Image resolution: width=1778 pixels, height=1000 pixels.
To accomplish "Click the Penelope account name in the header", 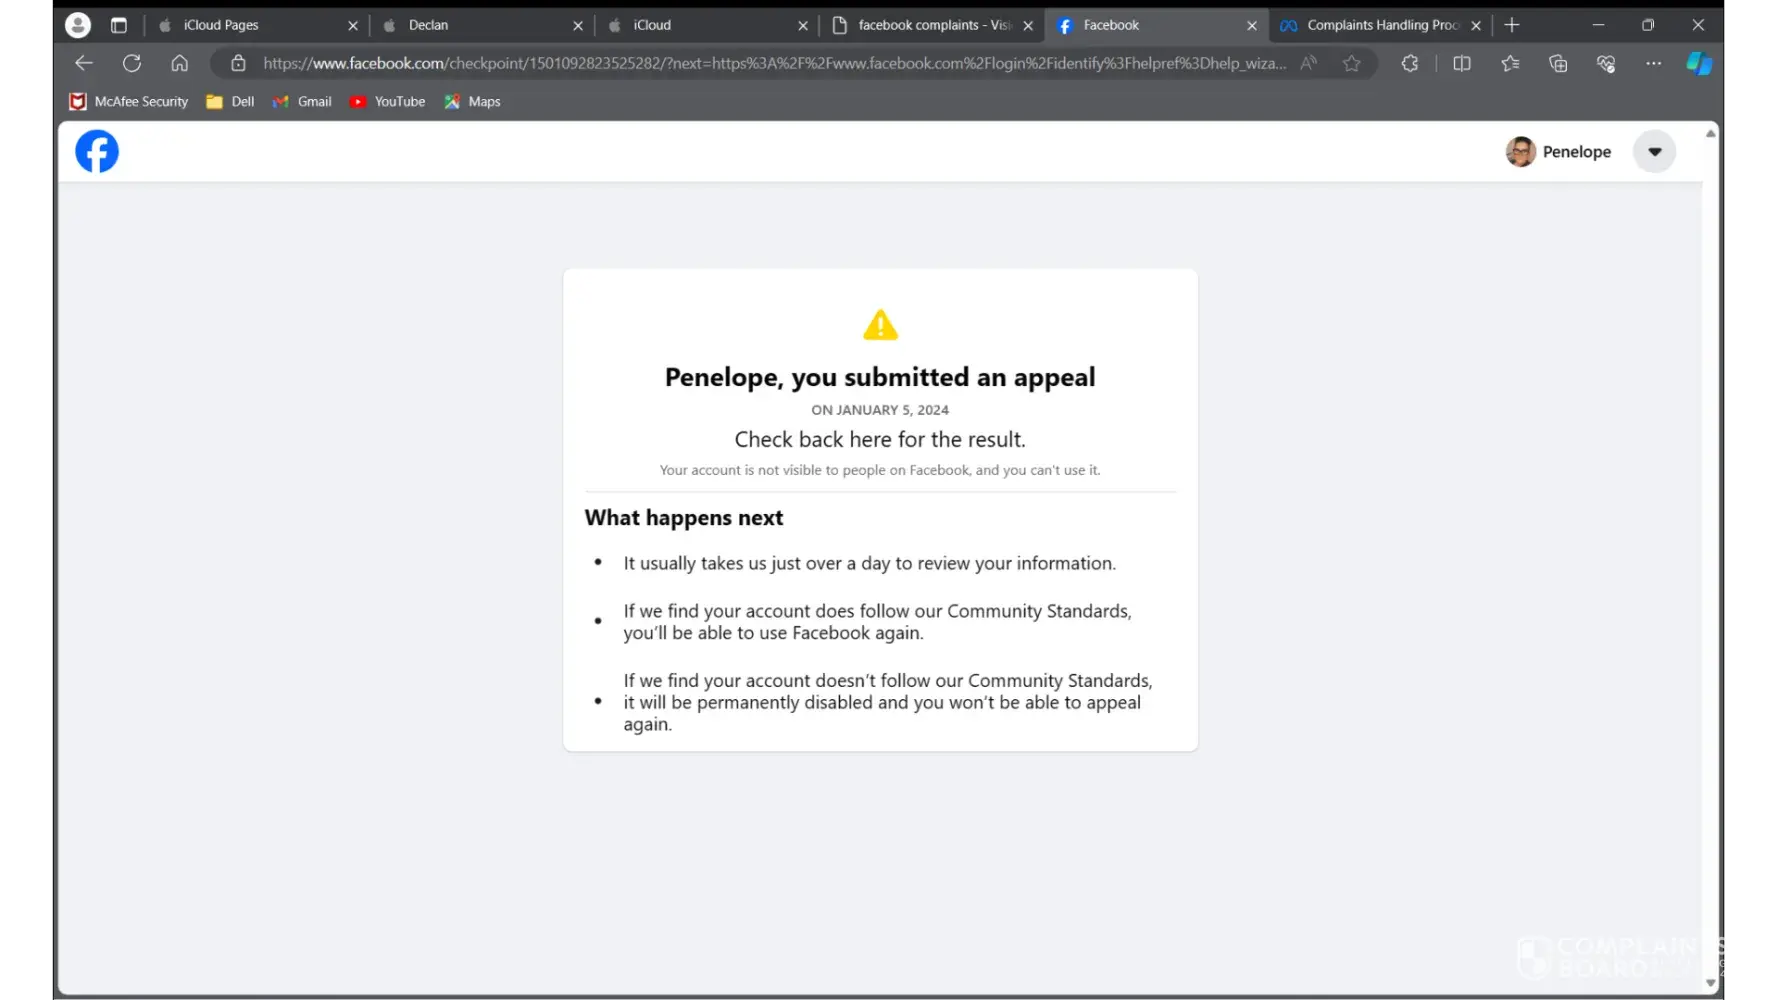I will [x=1577, y=152].
